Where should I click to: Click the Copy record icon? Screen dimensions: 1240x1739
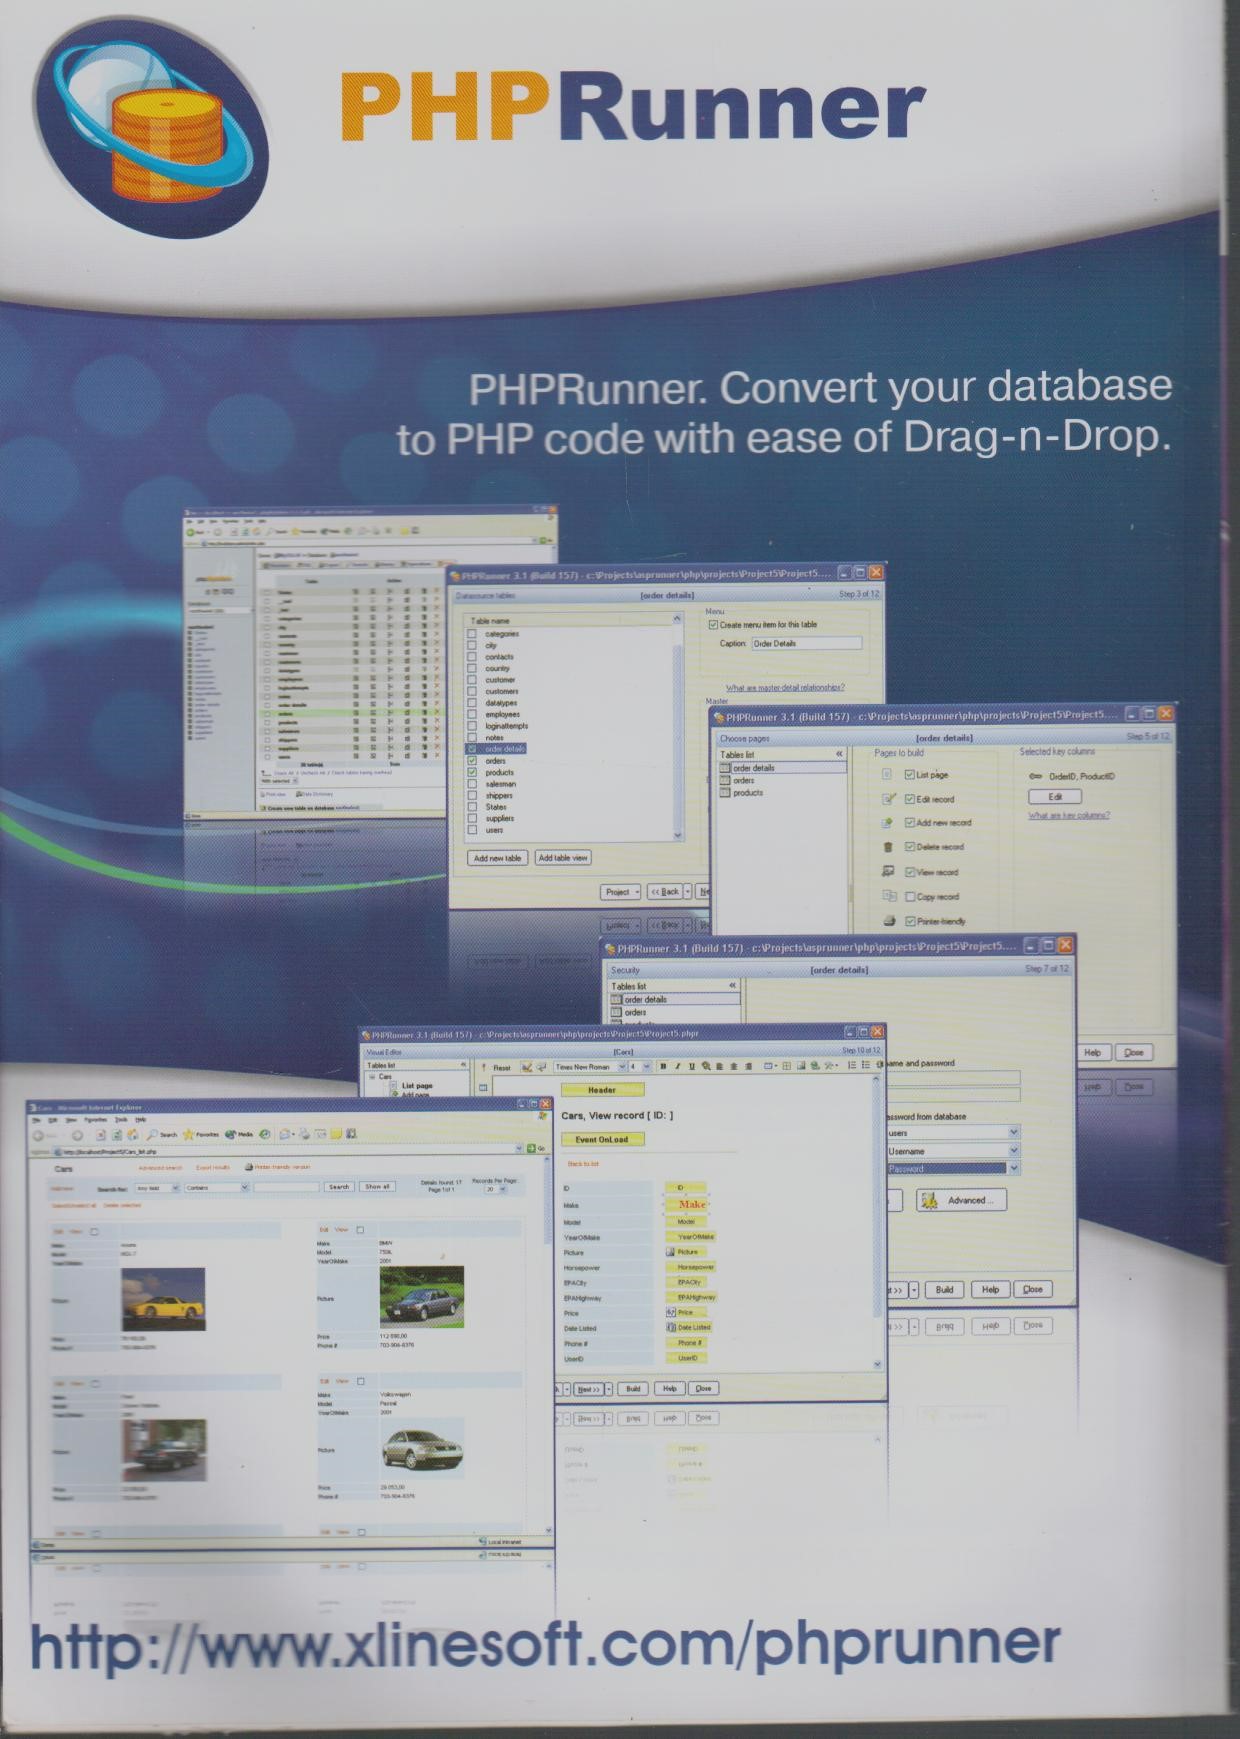pos(888,896)
